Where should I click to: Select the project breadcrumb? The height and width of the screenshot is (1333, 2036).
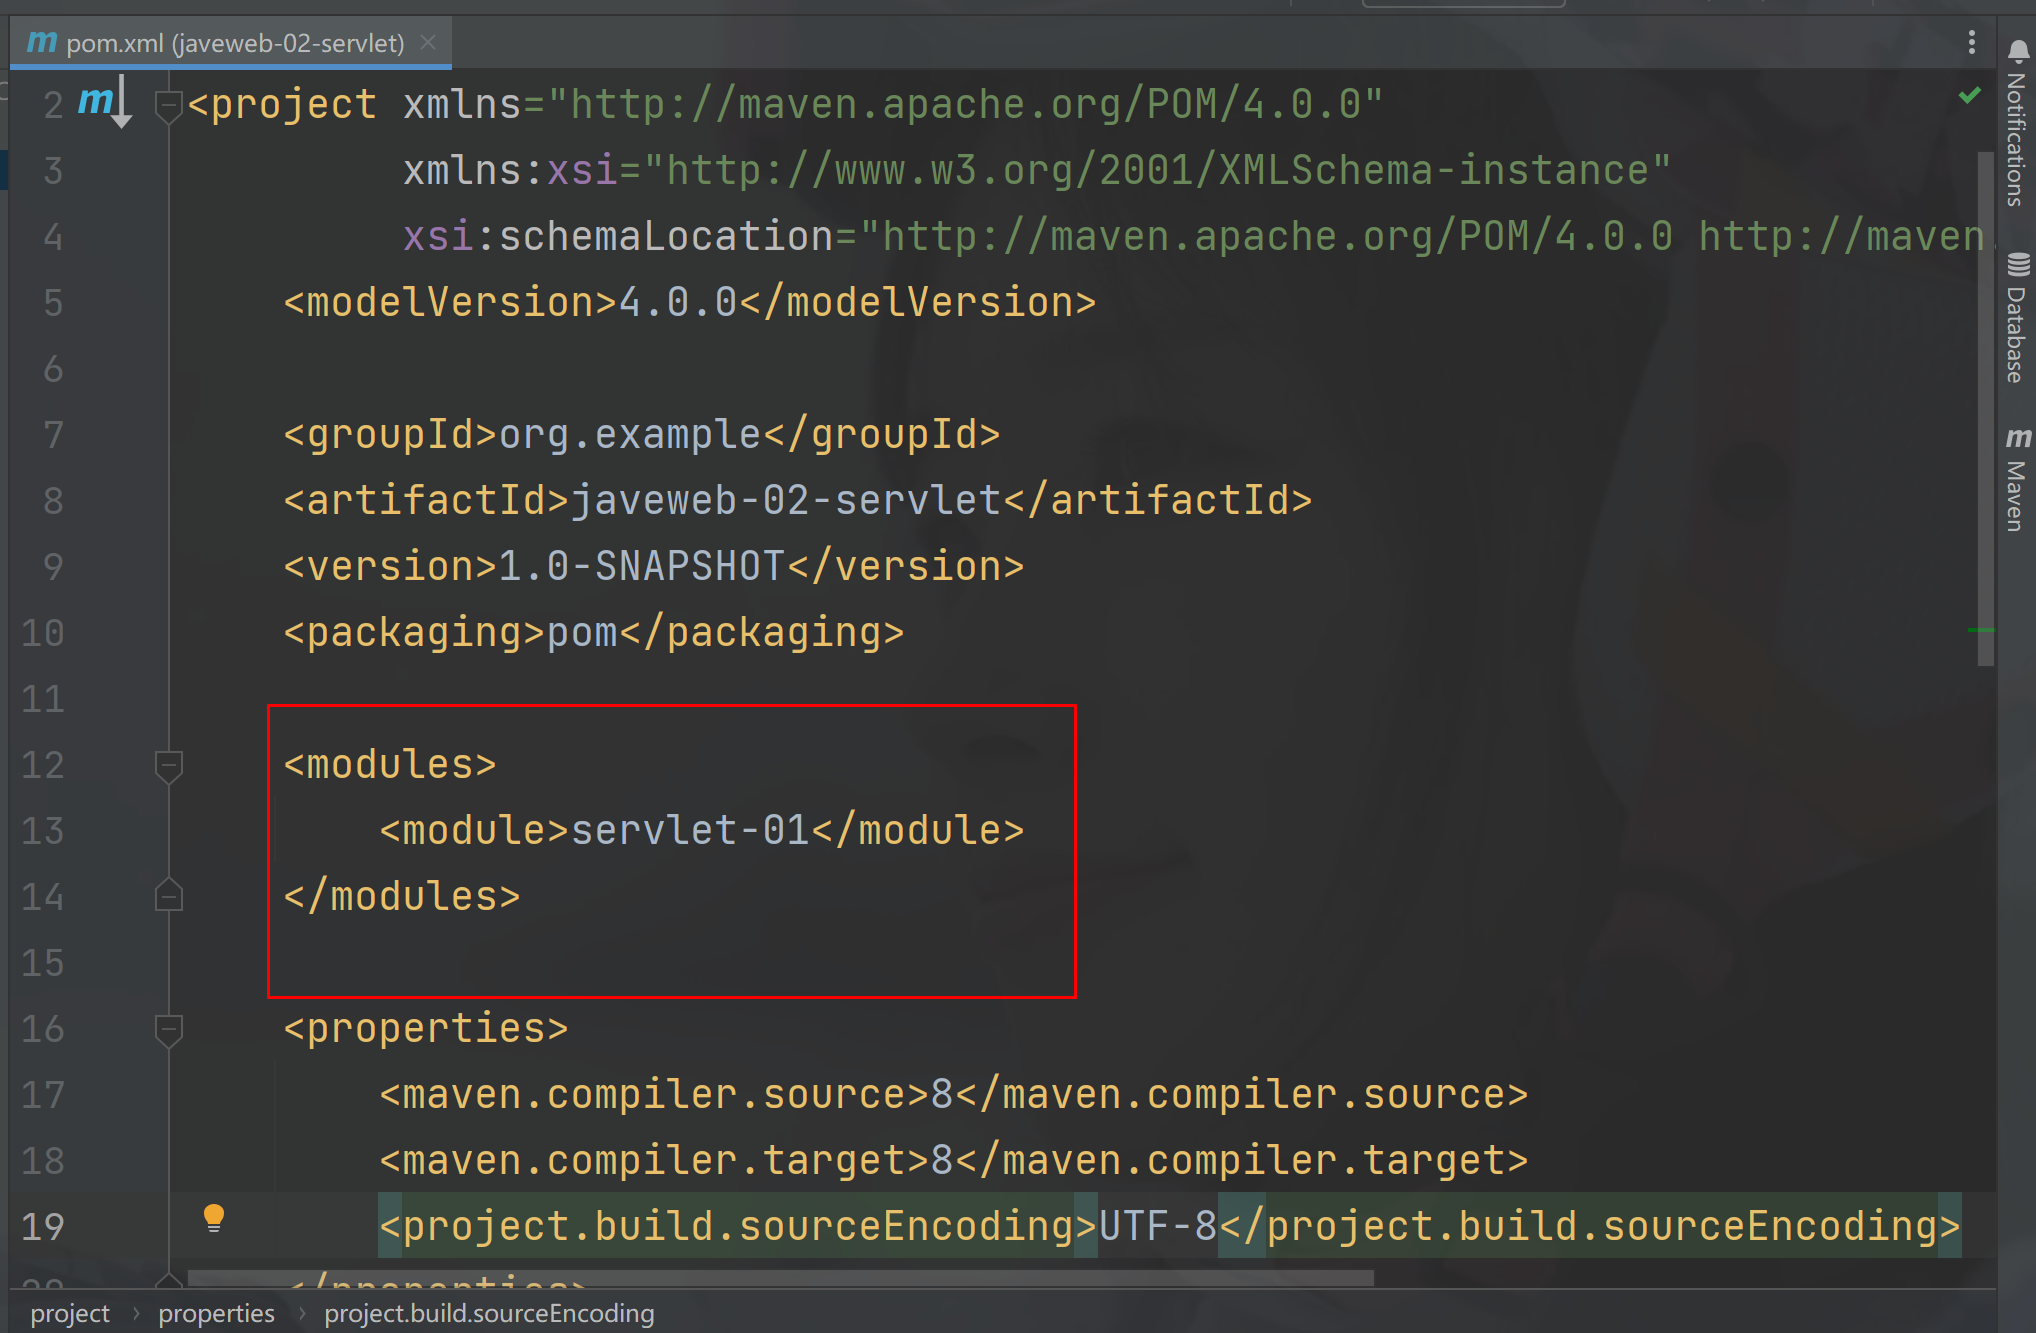70,1313
